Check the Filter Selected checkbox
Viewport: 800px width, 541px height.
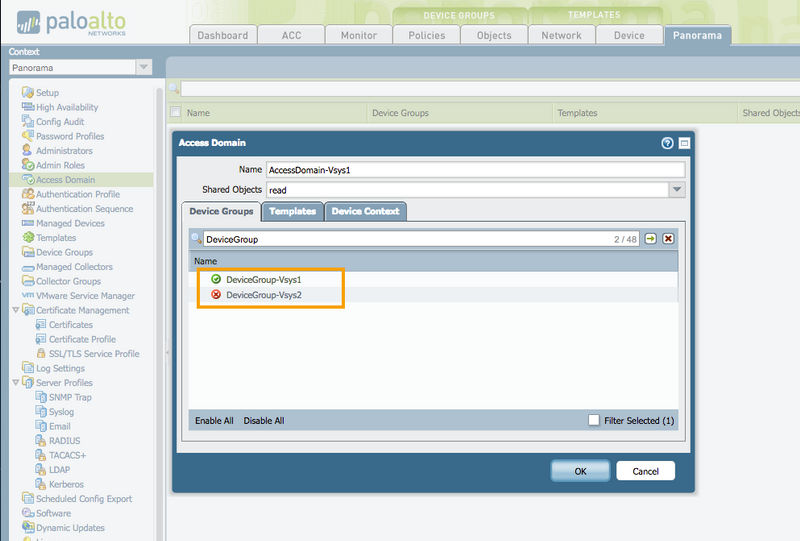pyautogui.click(x=593, y=420)
